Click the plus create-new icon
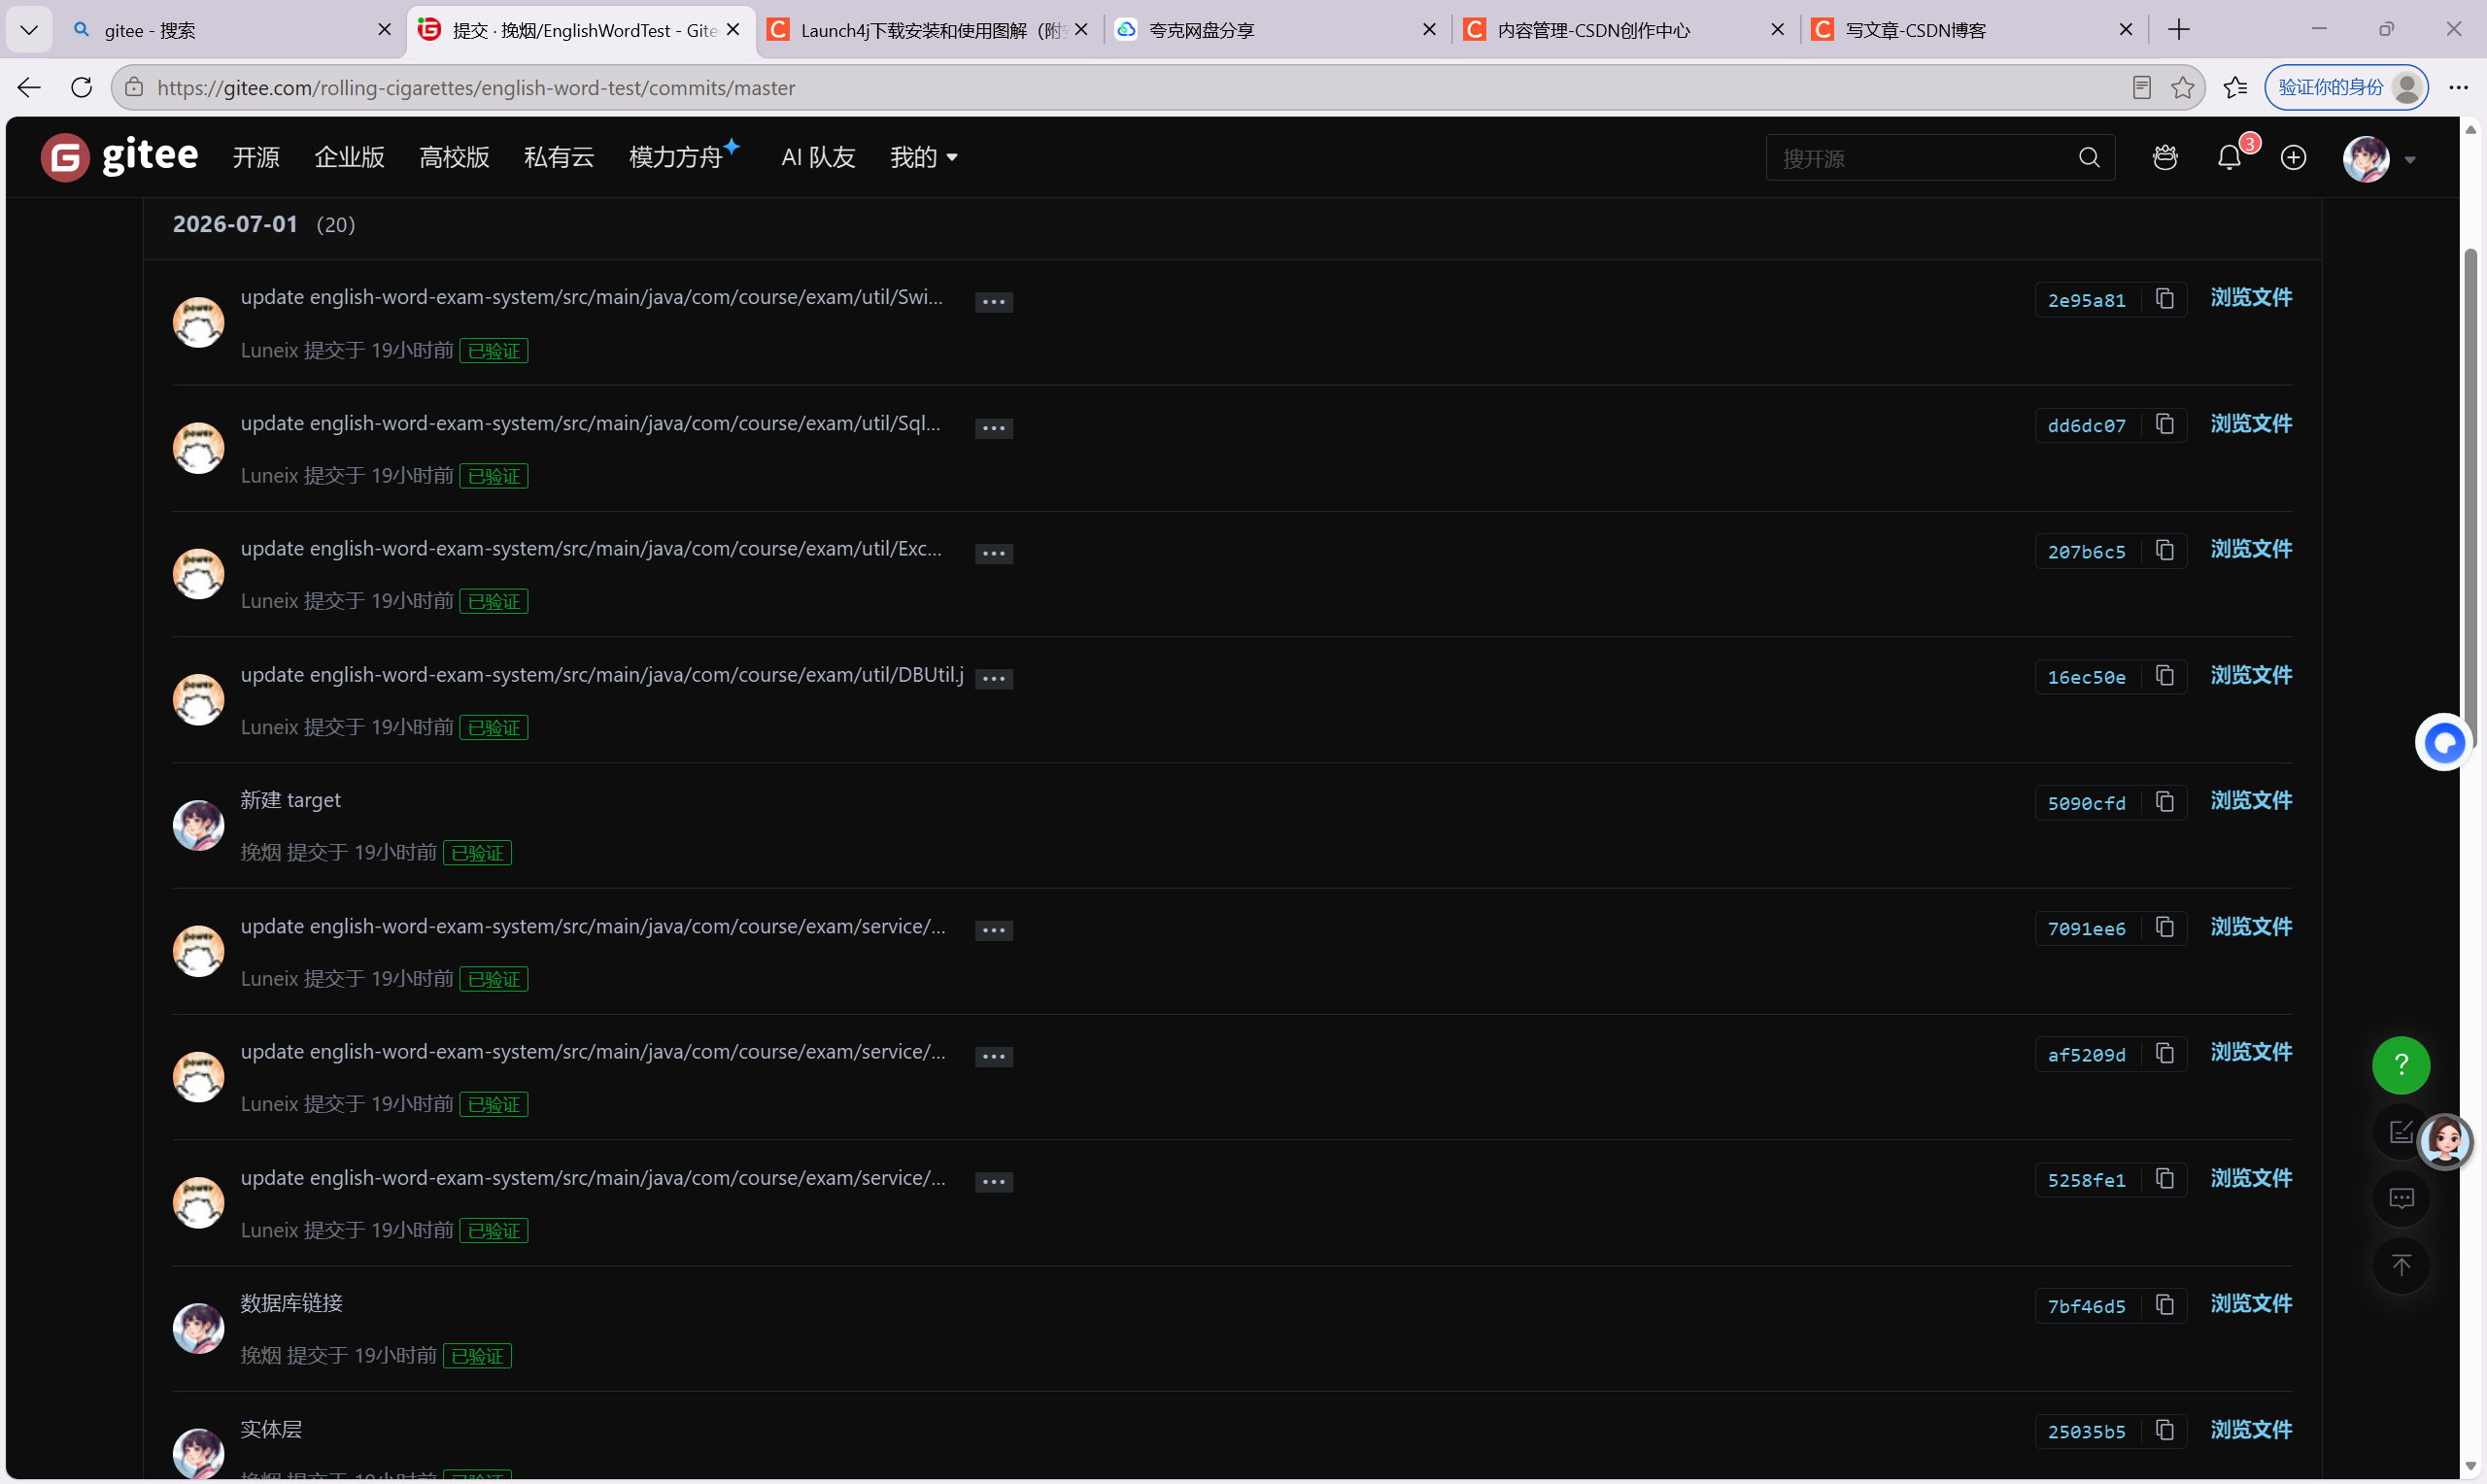2487x1484 pixels. coord(2293,157)
